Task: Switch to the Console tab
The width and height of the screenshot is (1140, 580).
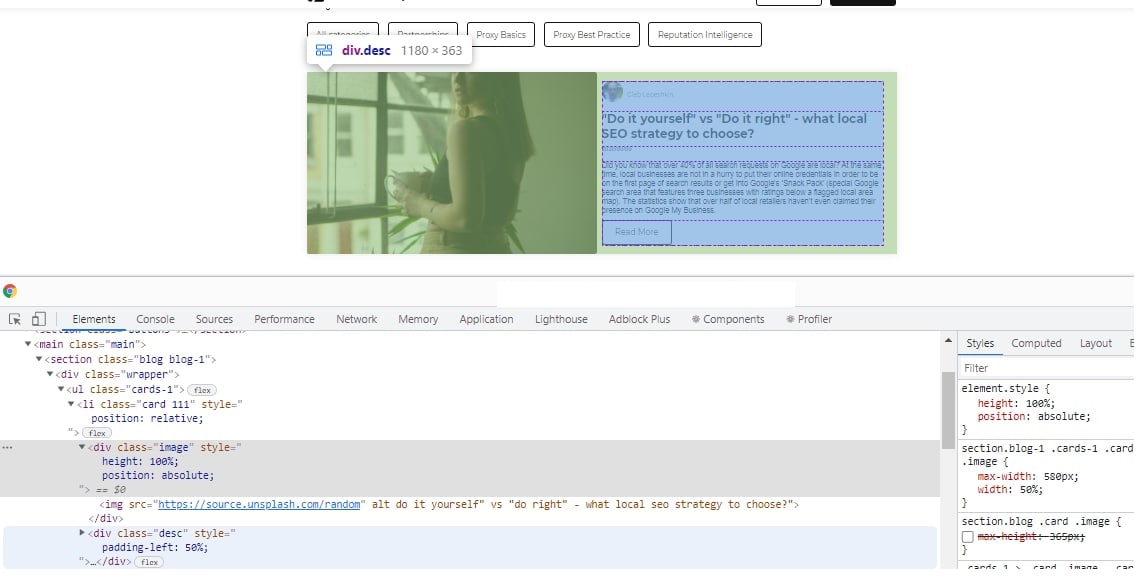Action: click(x=156, y=319)
